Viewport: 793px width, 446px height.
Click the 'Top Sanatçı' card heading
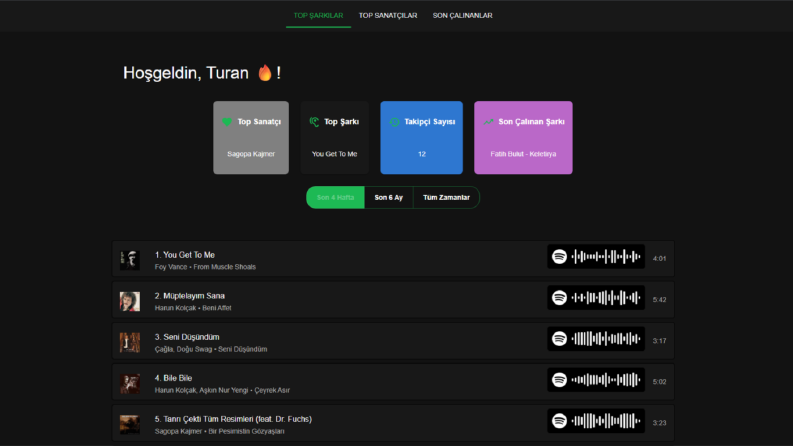pos(259,122)
